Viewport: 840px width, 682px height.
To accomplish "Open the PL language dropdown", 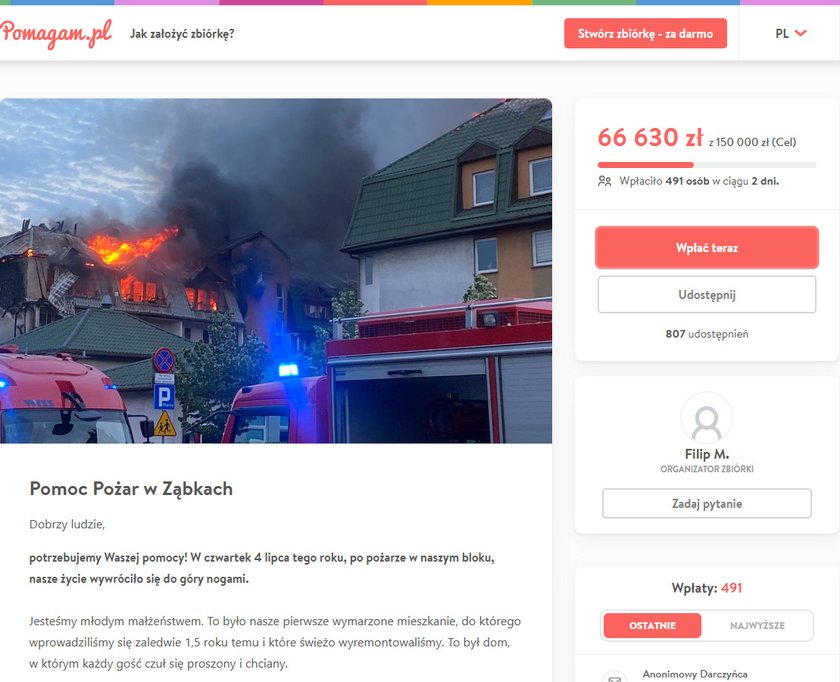I will (791, 33).
